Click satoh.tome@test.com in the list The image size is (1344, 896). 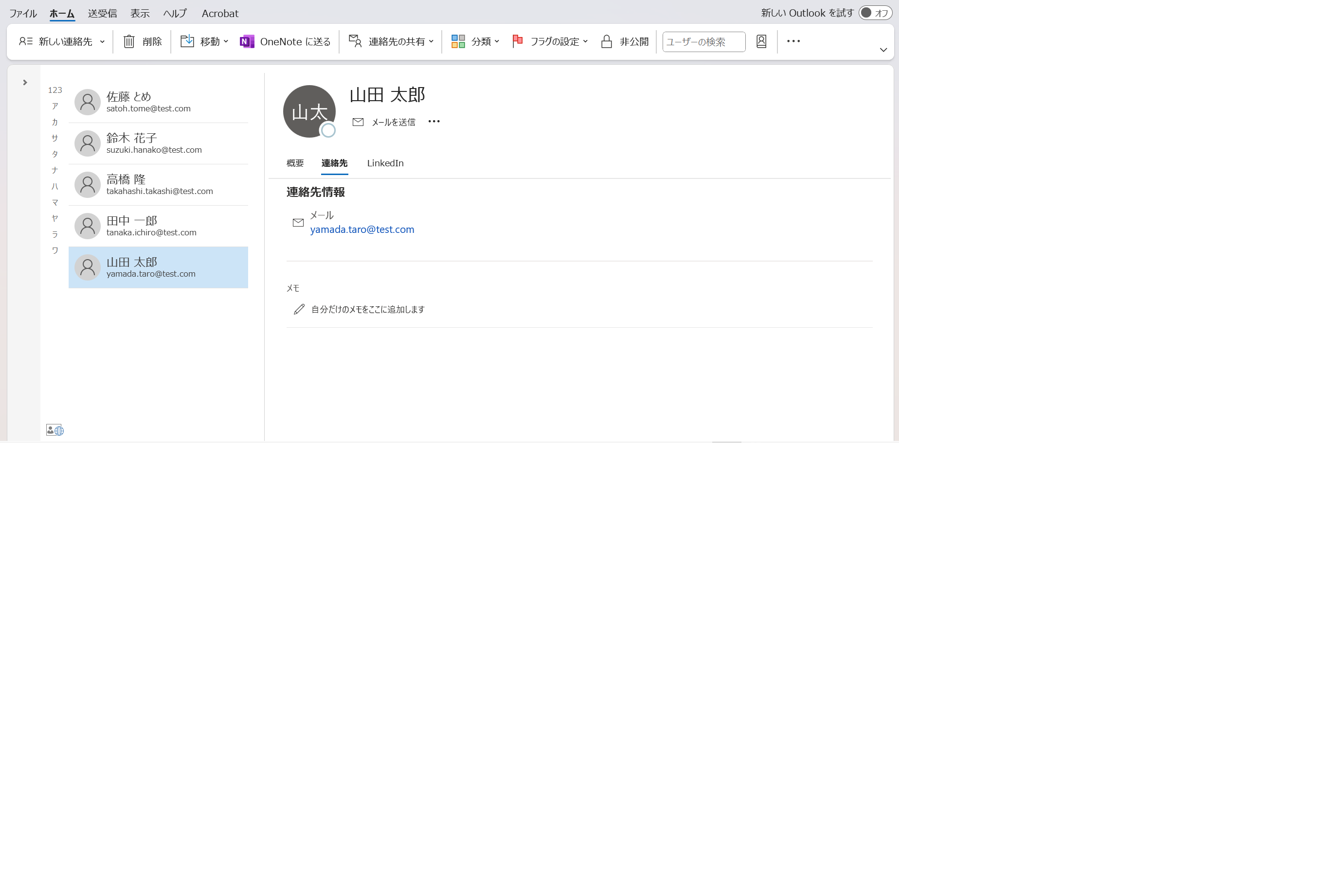(x=148, y=108)
